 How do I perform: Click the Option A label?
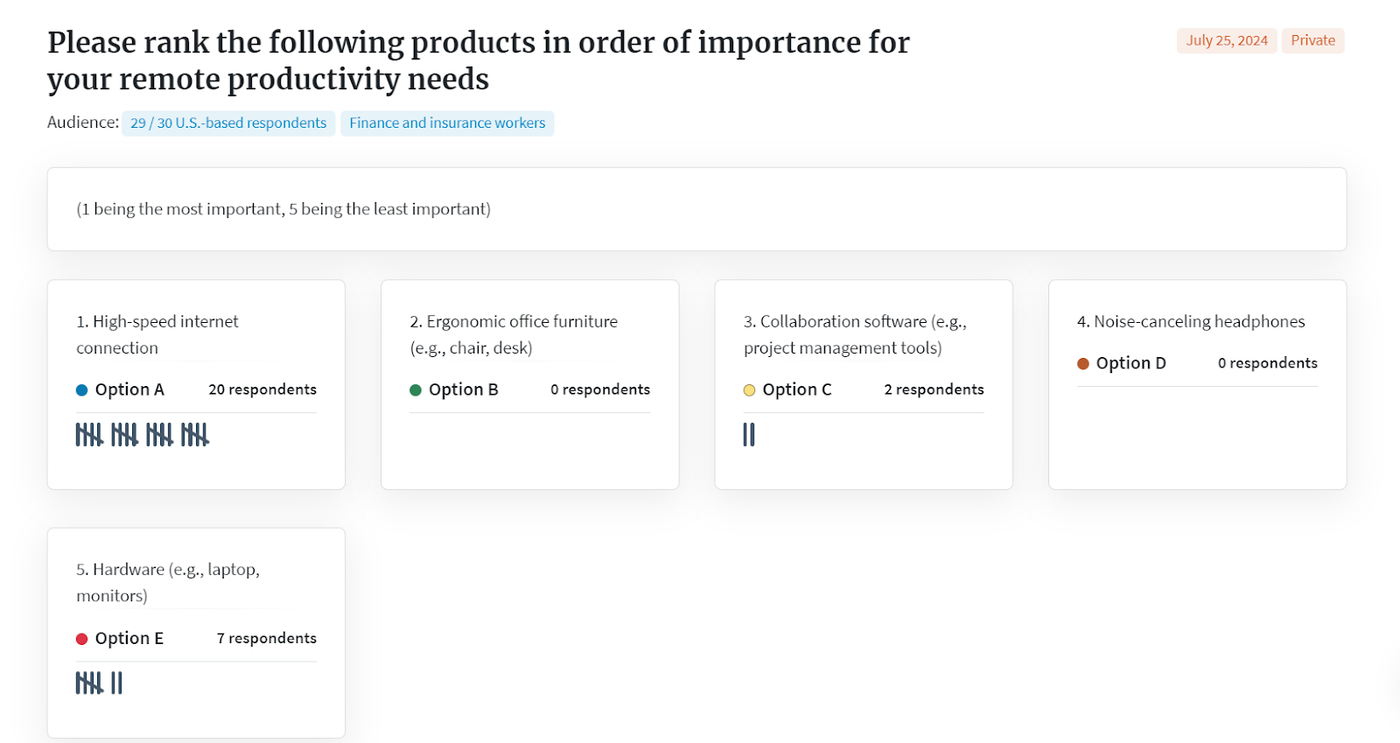point(129,390)
